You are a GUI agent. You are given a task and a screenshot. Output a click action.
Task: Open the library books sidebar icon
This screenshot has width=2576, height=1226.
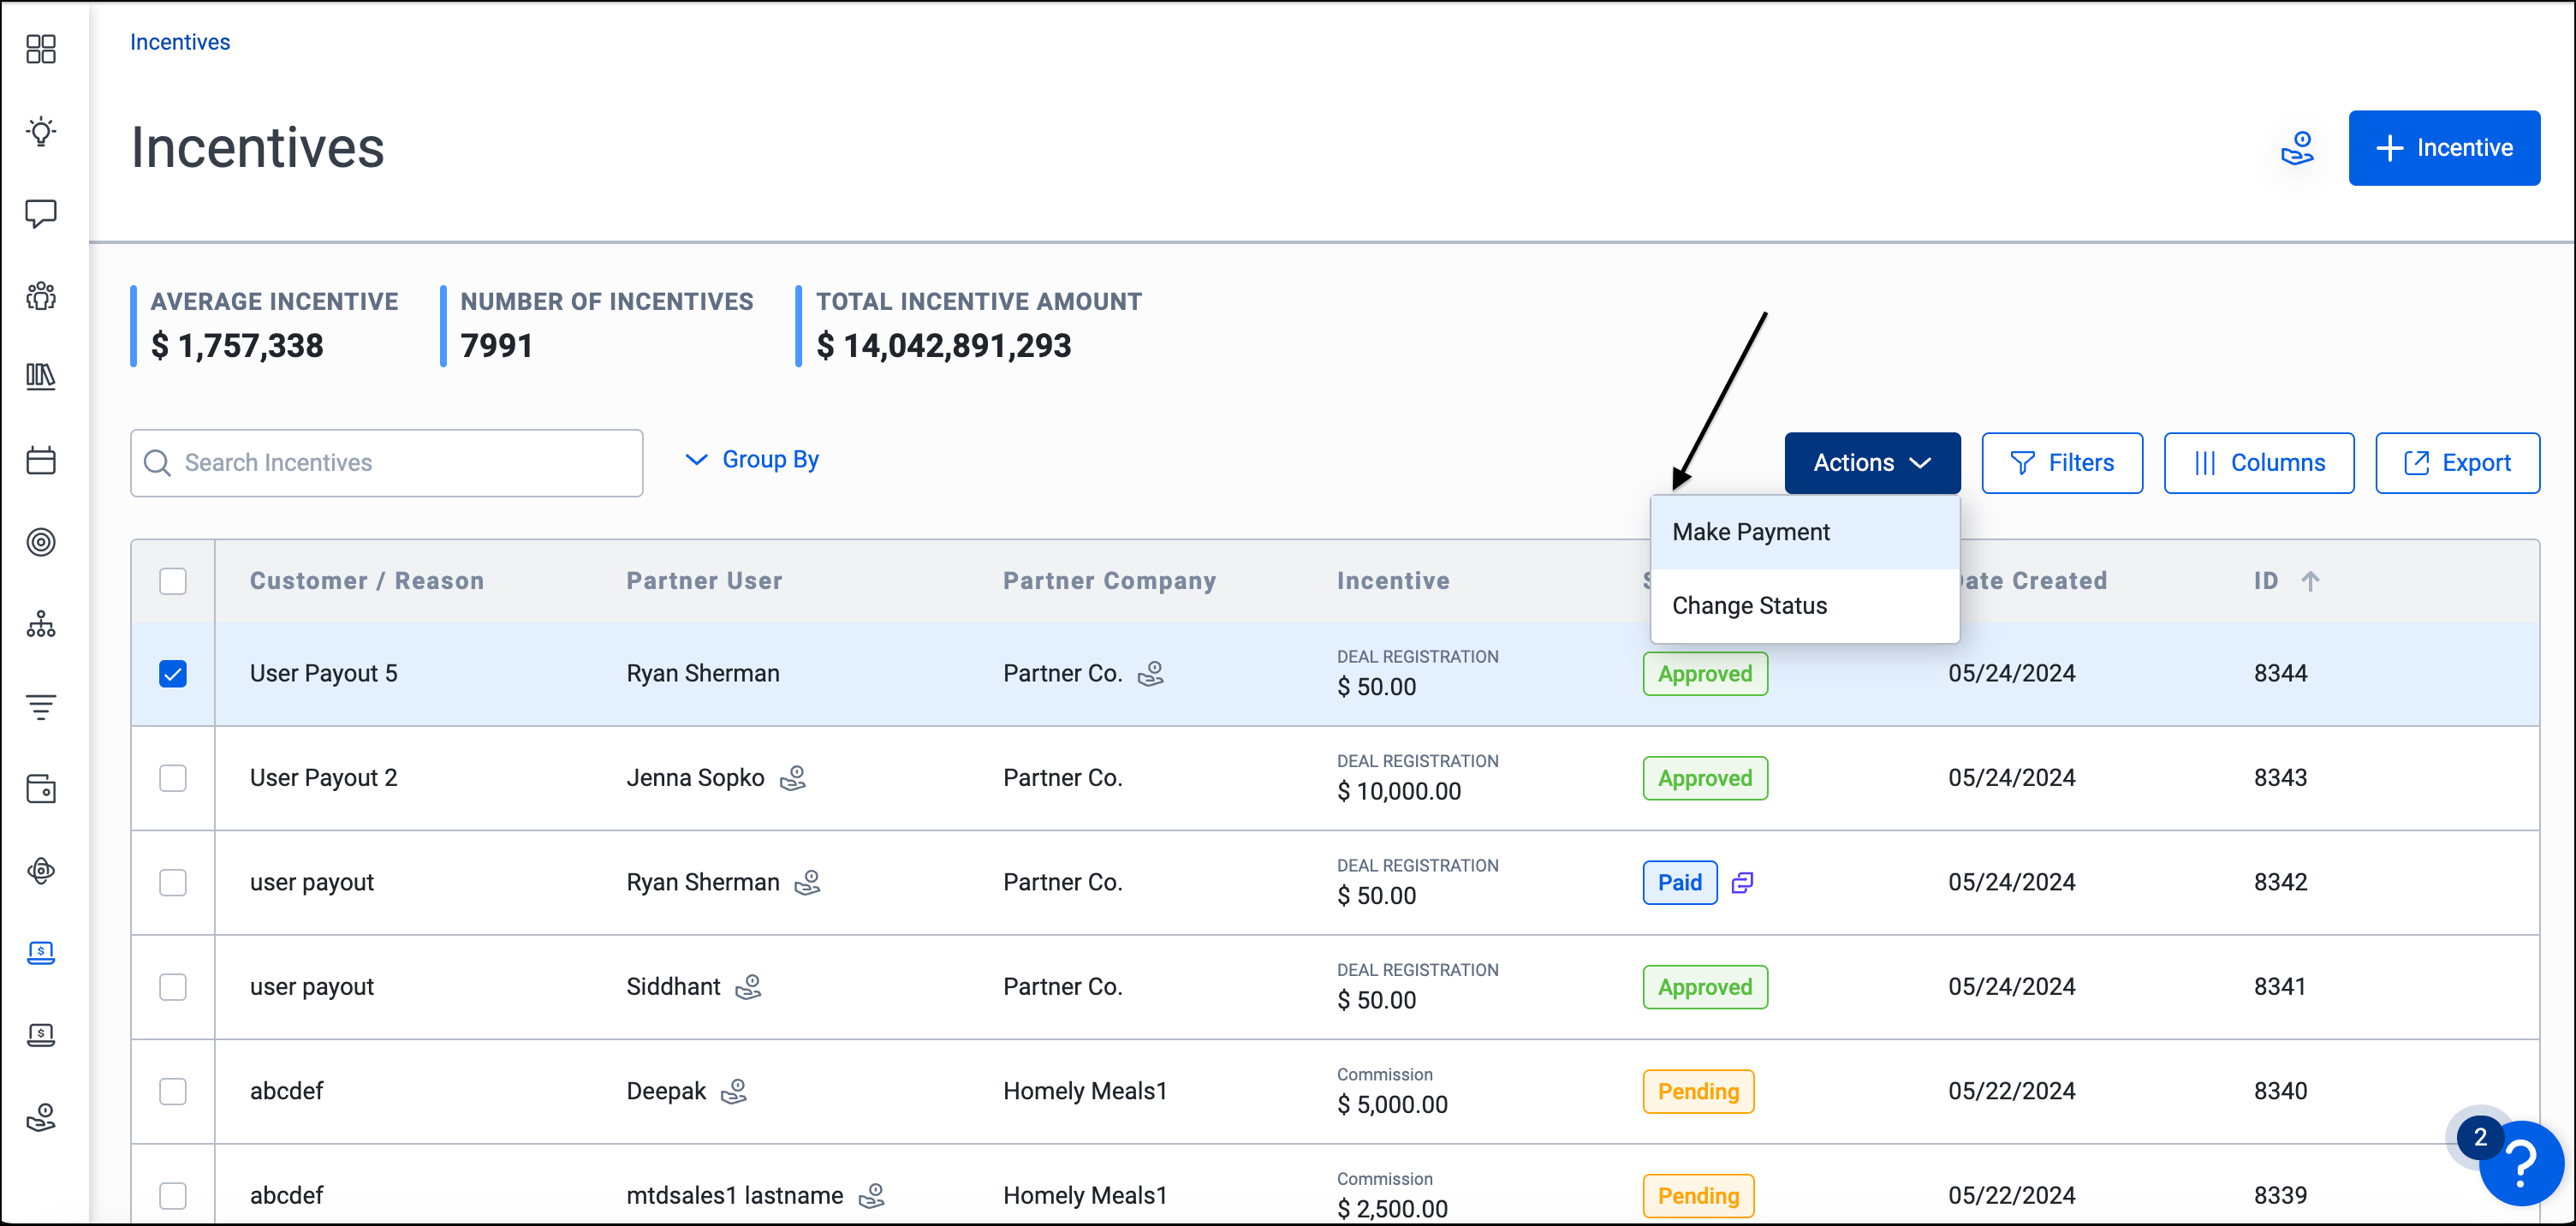coord(41,377)
